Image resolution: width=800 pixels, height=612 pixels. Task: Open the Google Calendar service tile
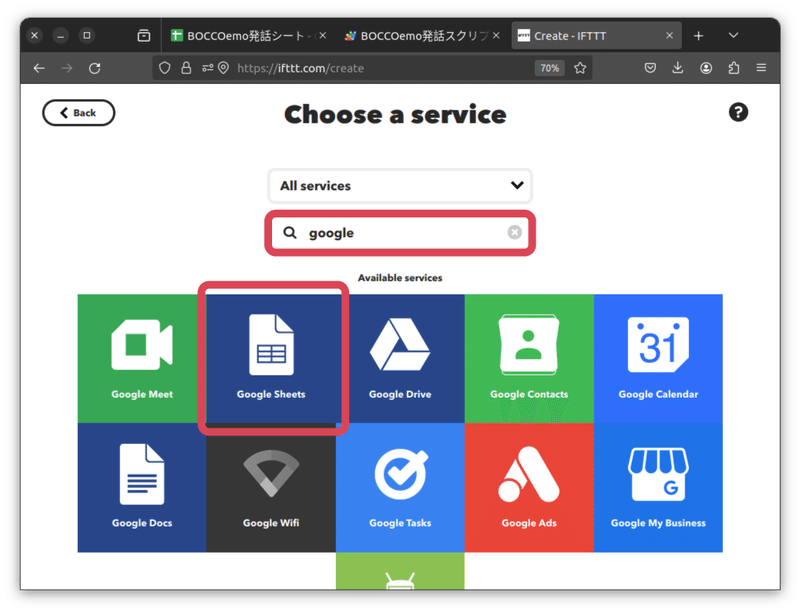click(658, 359)
